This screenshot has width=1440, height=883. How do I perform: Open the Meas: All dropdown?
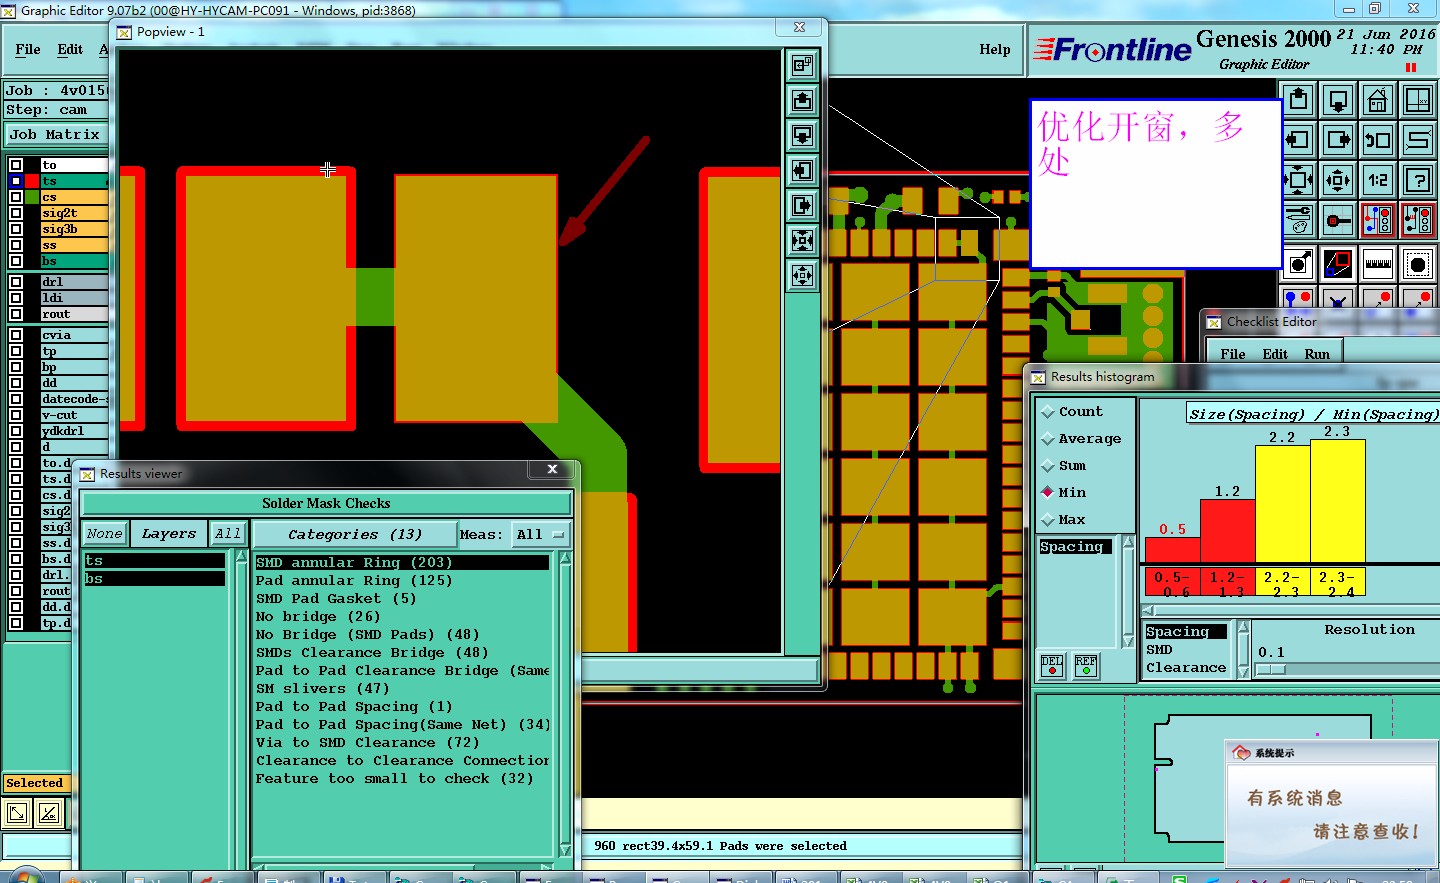tap(541, 535)
